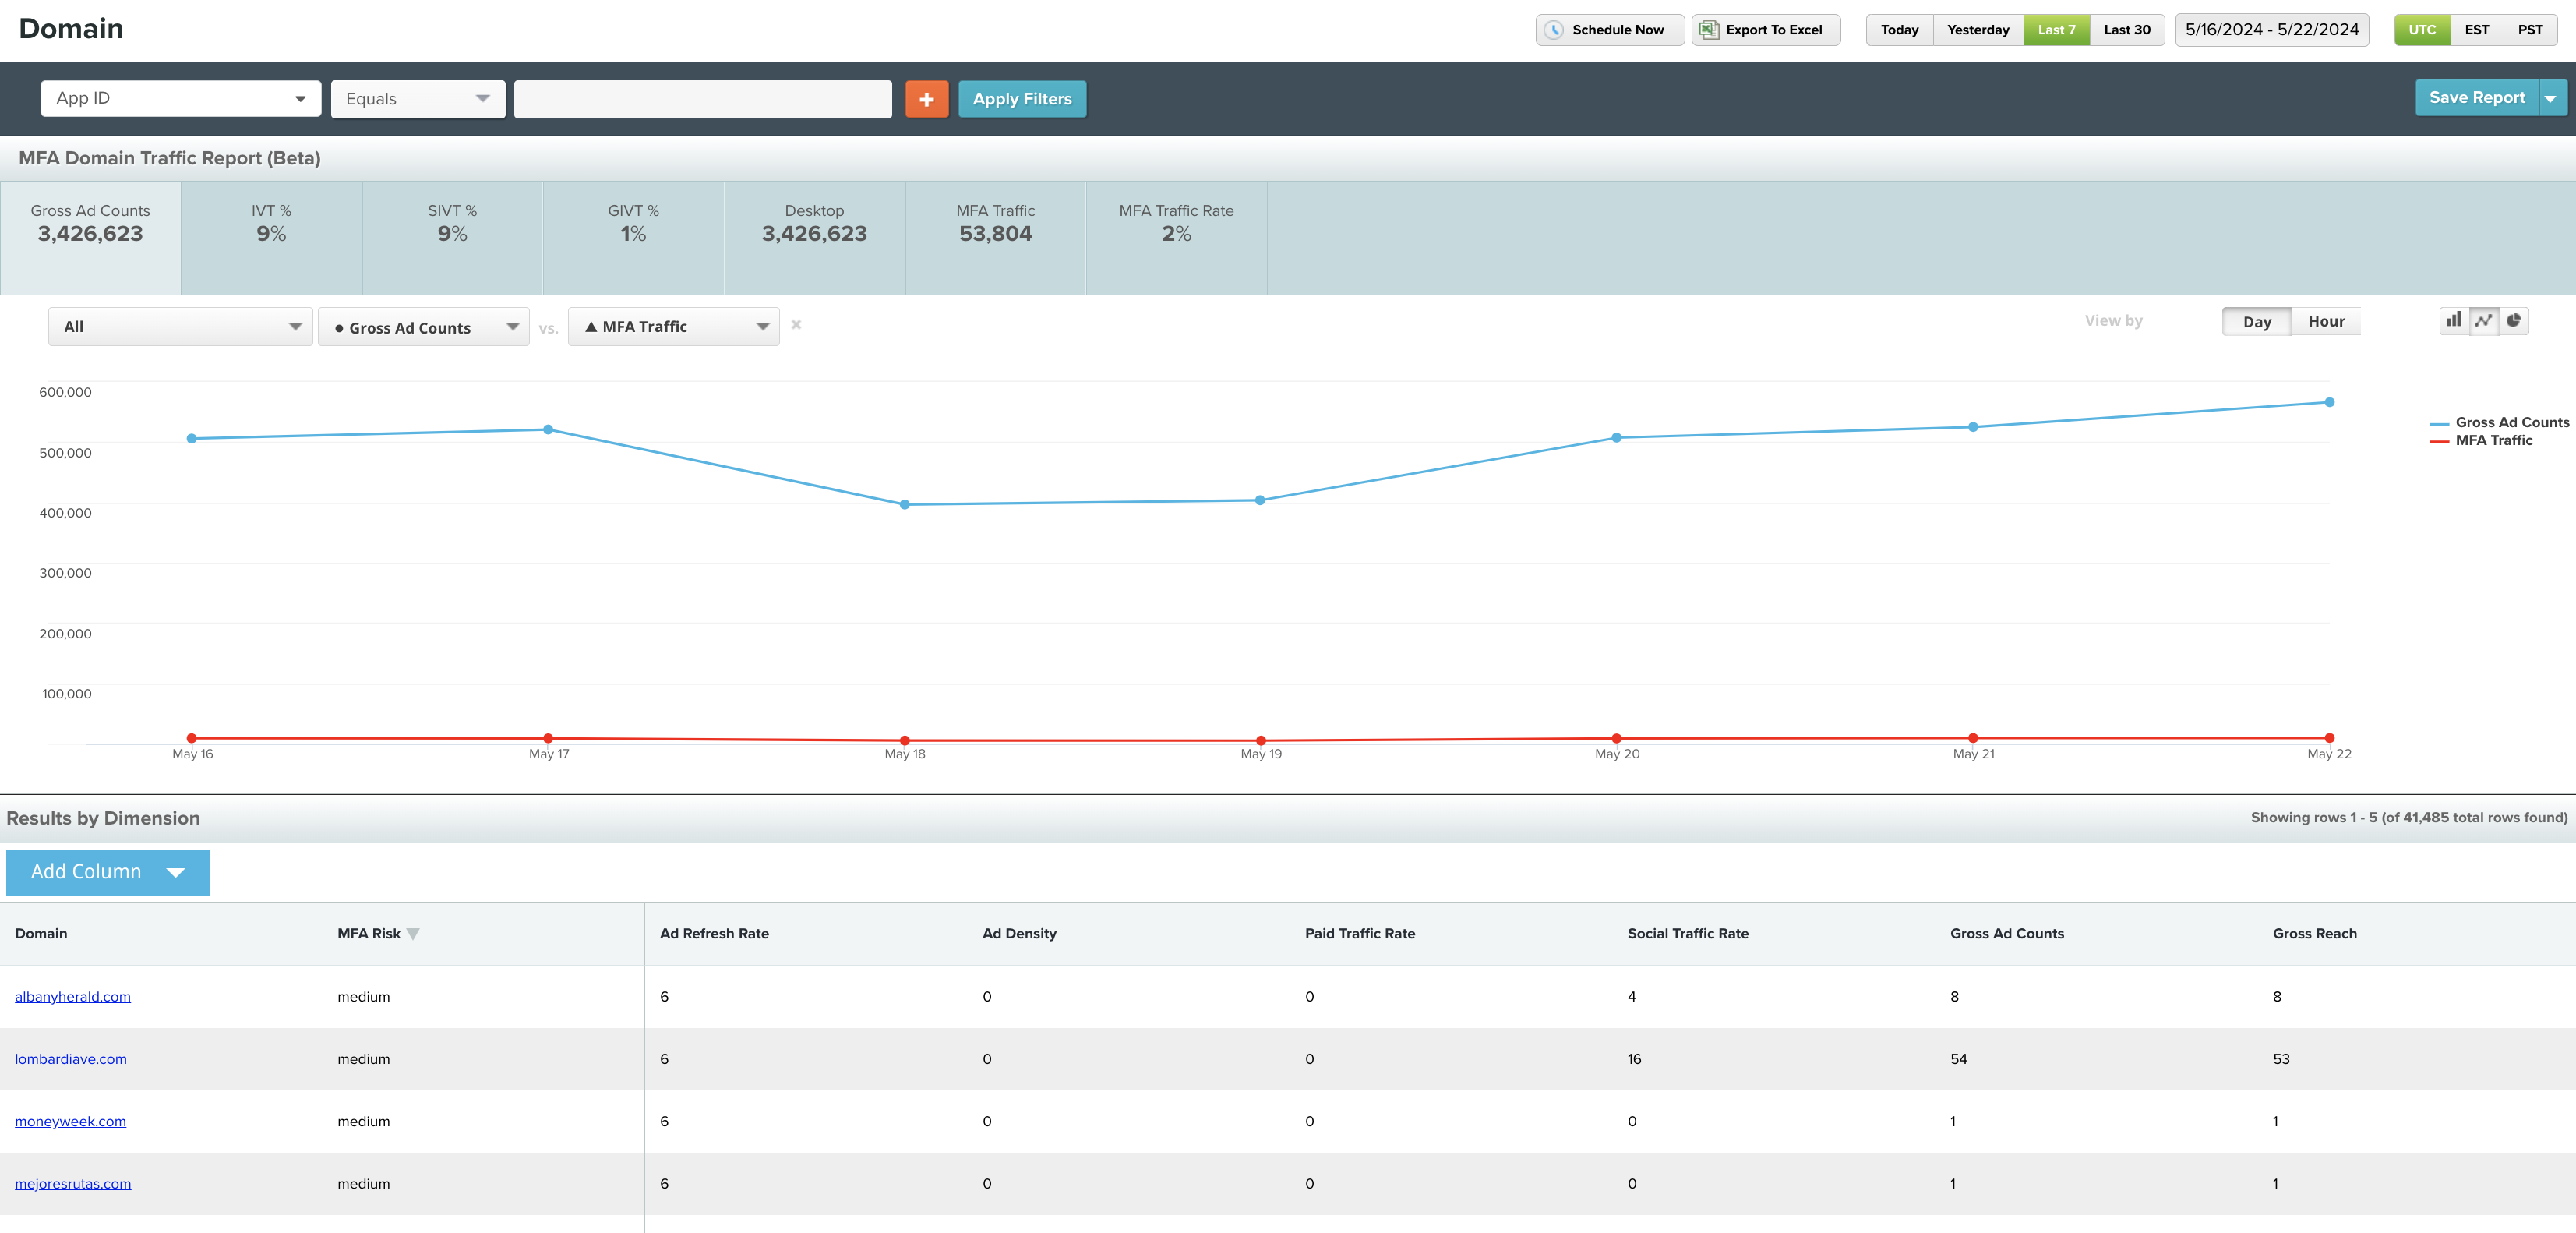Open the Gross Ad Counts metric dropdown
This screenshot has width=2576, height=1233.
tap(424, 327)
